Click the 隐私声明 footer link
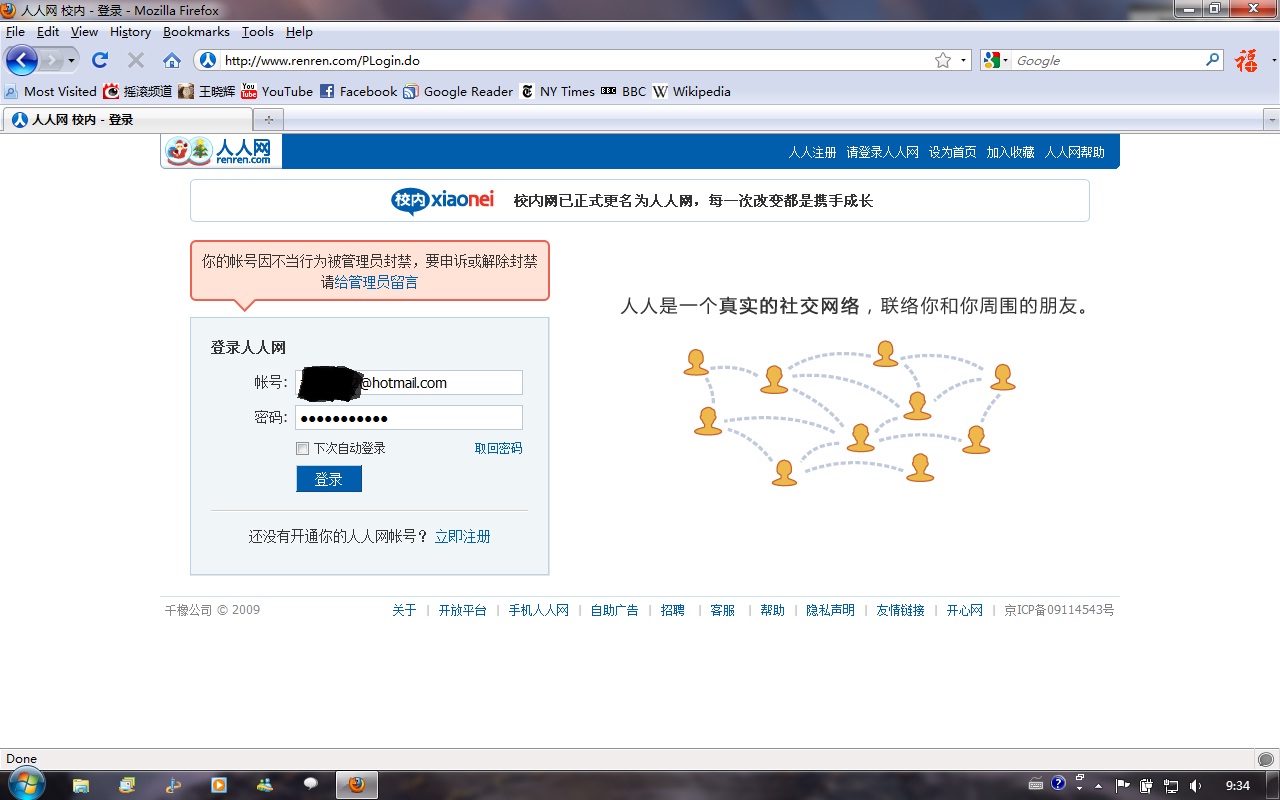The image size is (1280, 800). click(x=830, y=610)
